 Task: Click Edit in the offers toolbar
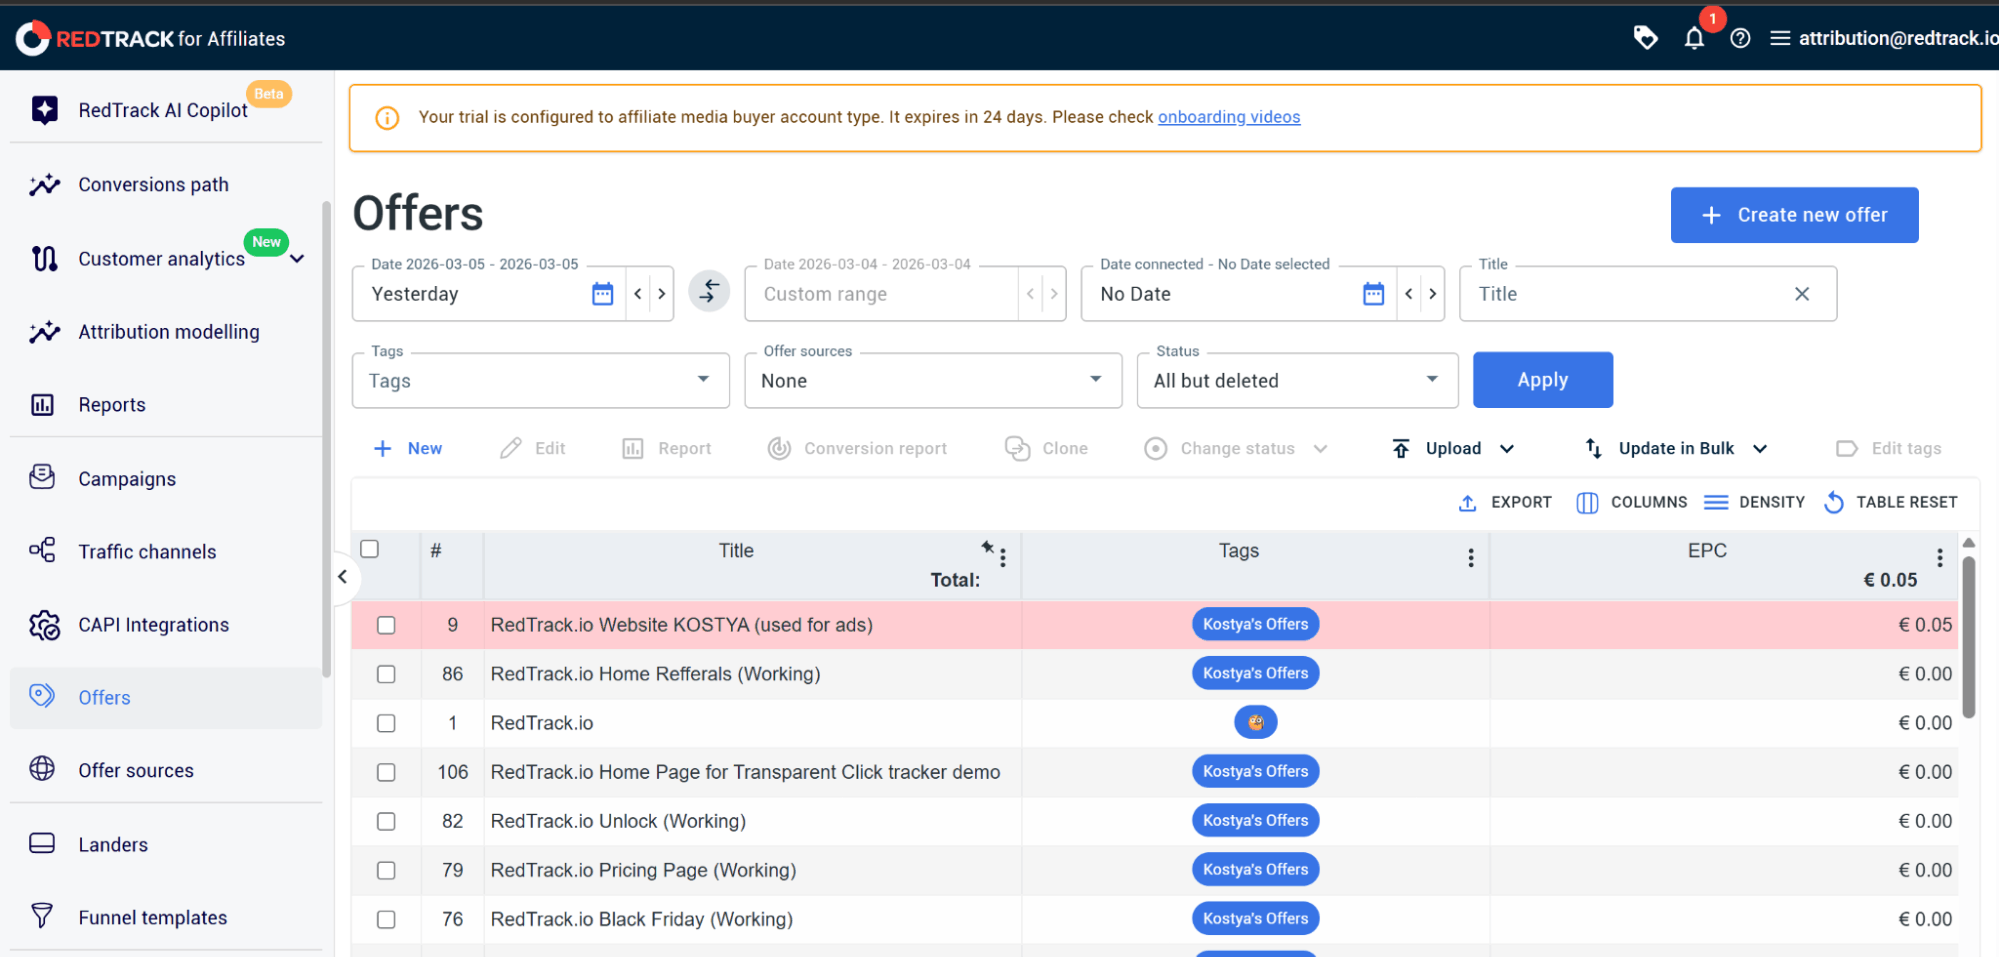tap(532, 448)
